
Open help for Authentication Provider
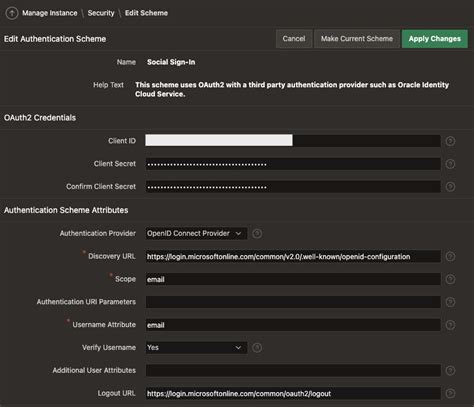click(257, 233)
